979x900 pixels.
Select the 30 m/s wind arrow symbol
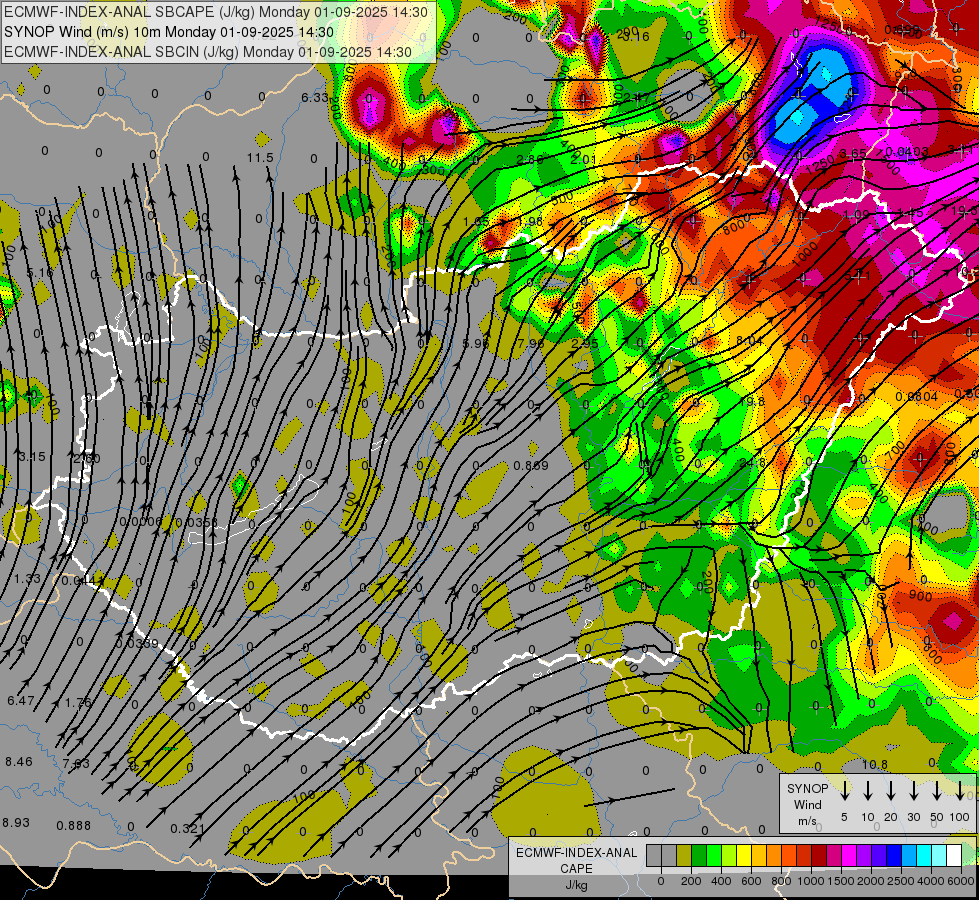[914, 790]
